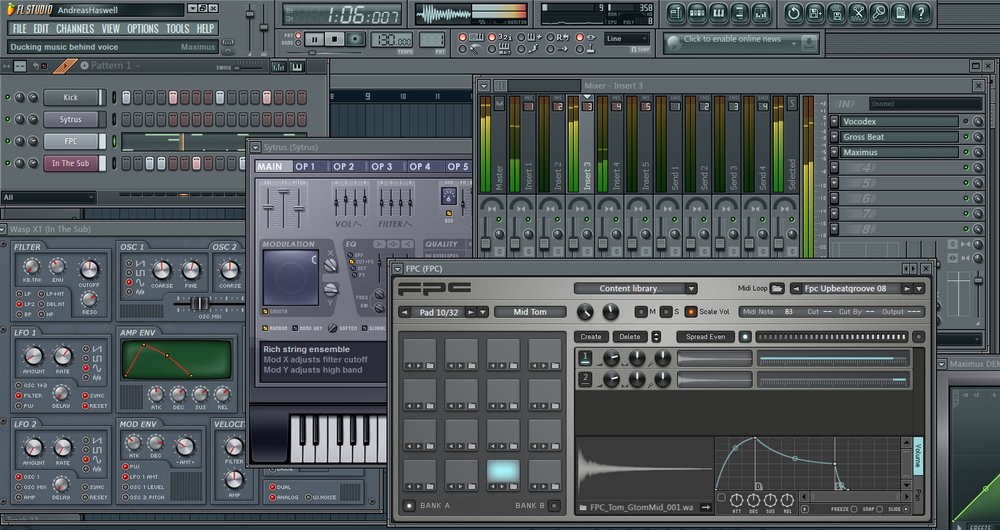Select the In The Sub channel button
Image resolution: width=1000 pixels, height=530 pixels.
click(x=71, y=163)
